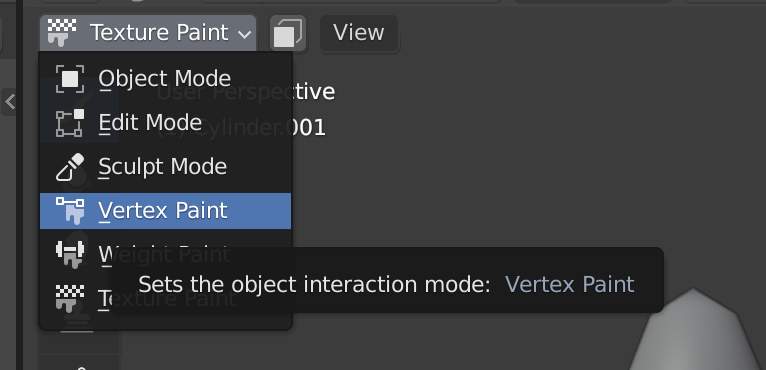Click the Vertex Paint icon in list
766x370 pixels.
point(70,211)
